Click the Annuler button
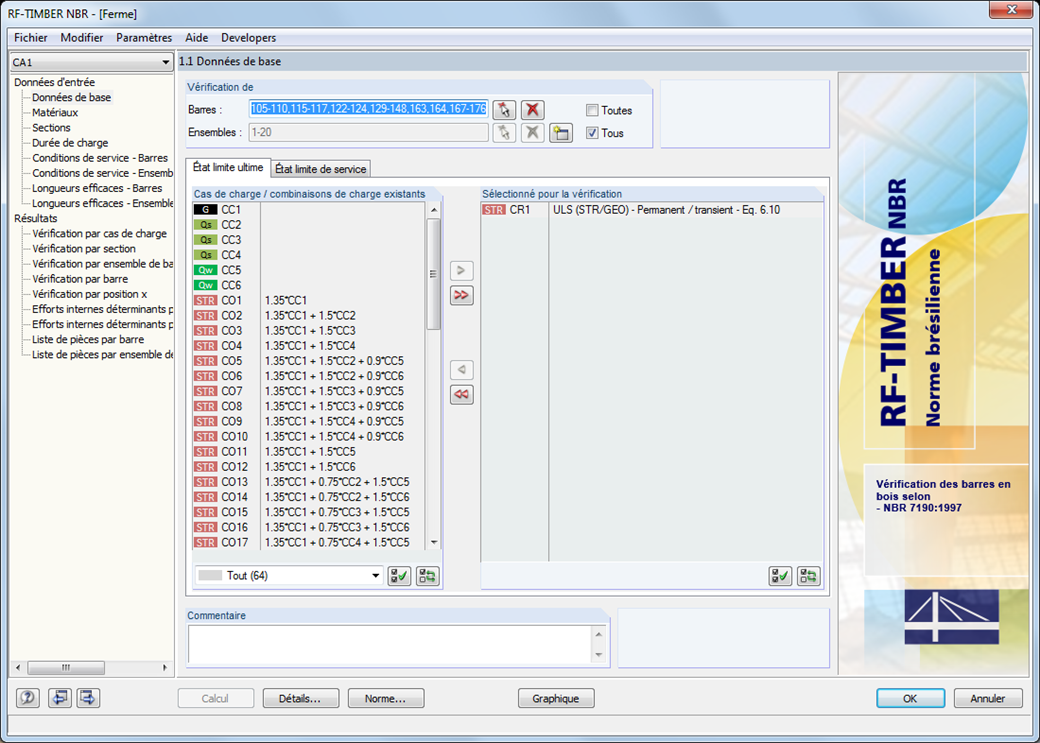The image size is (1040, 743). [x=988, y=698]
